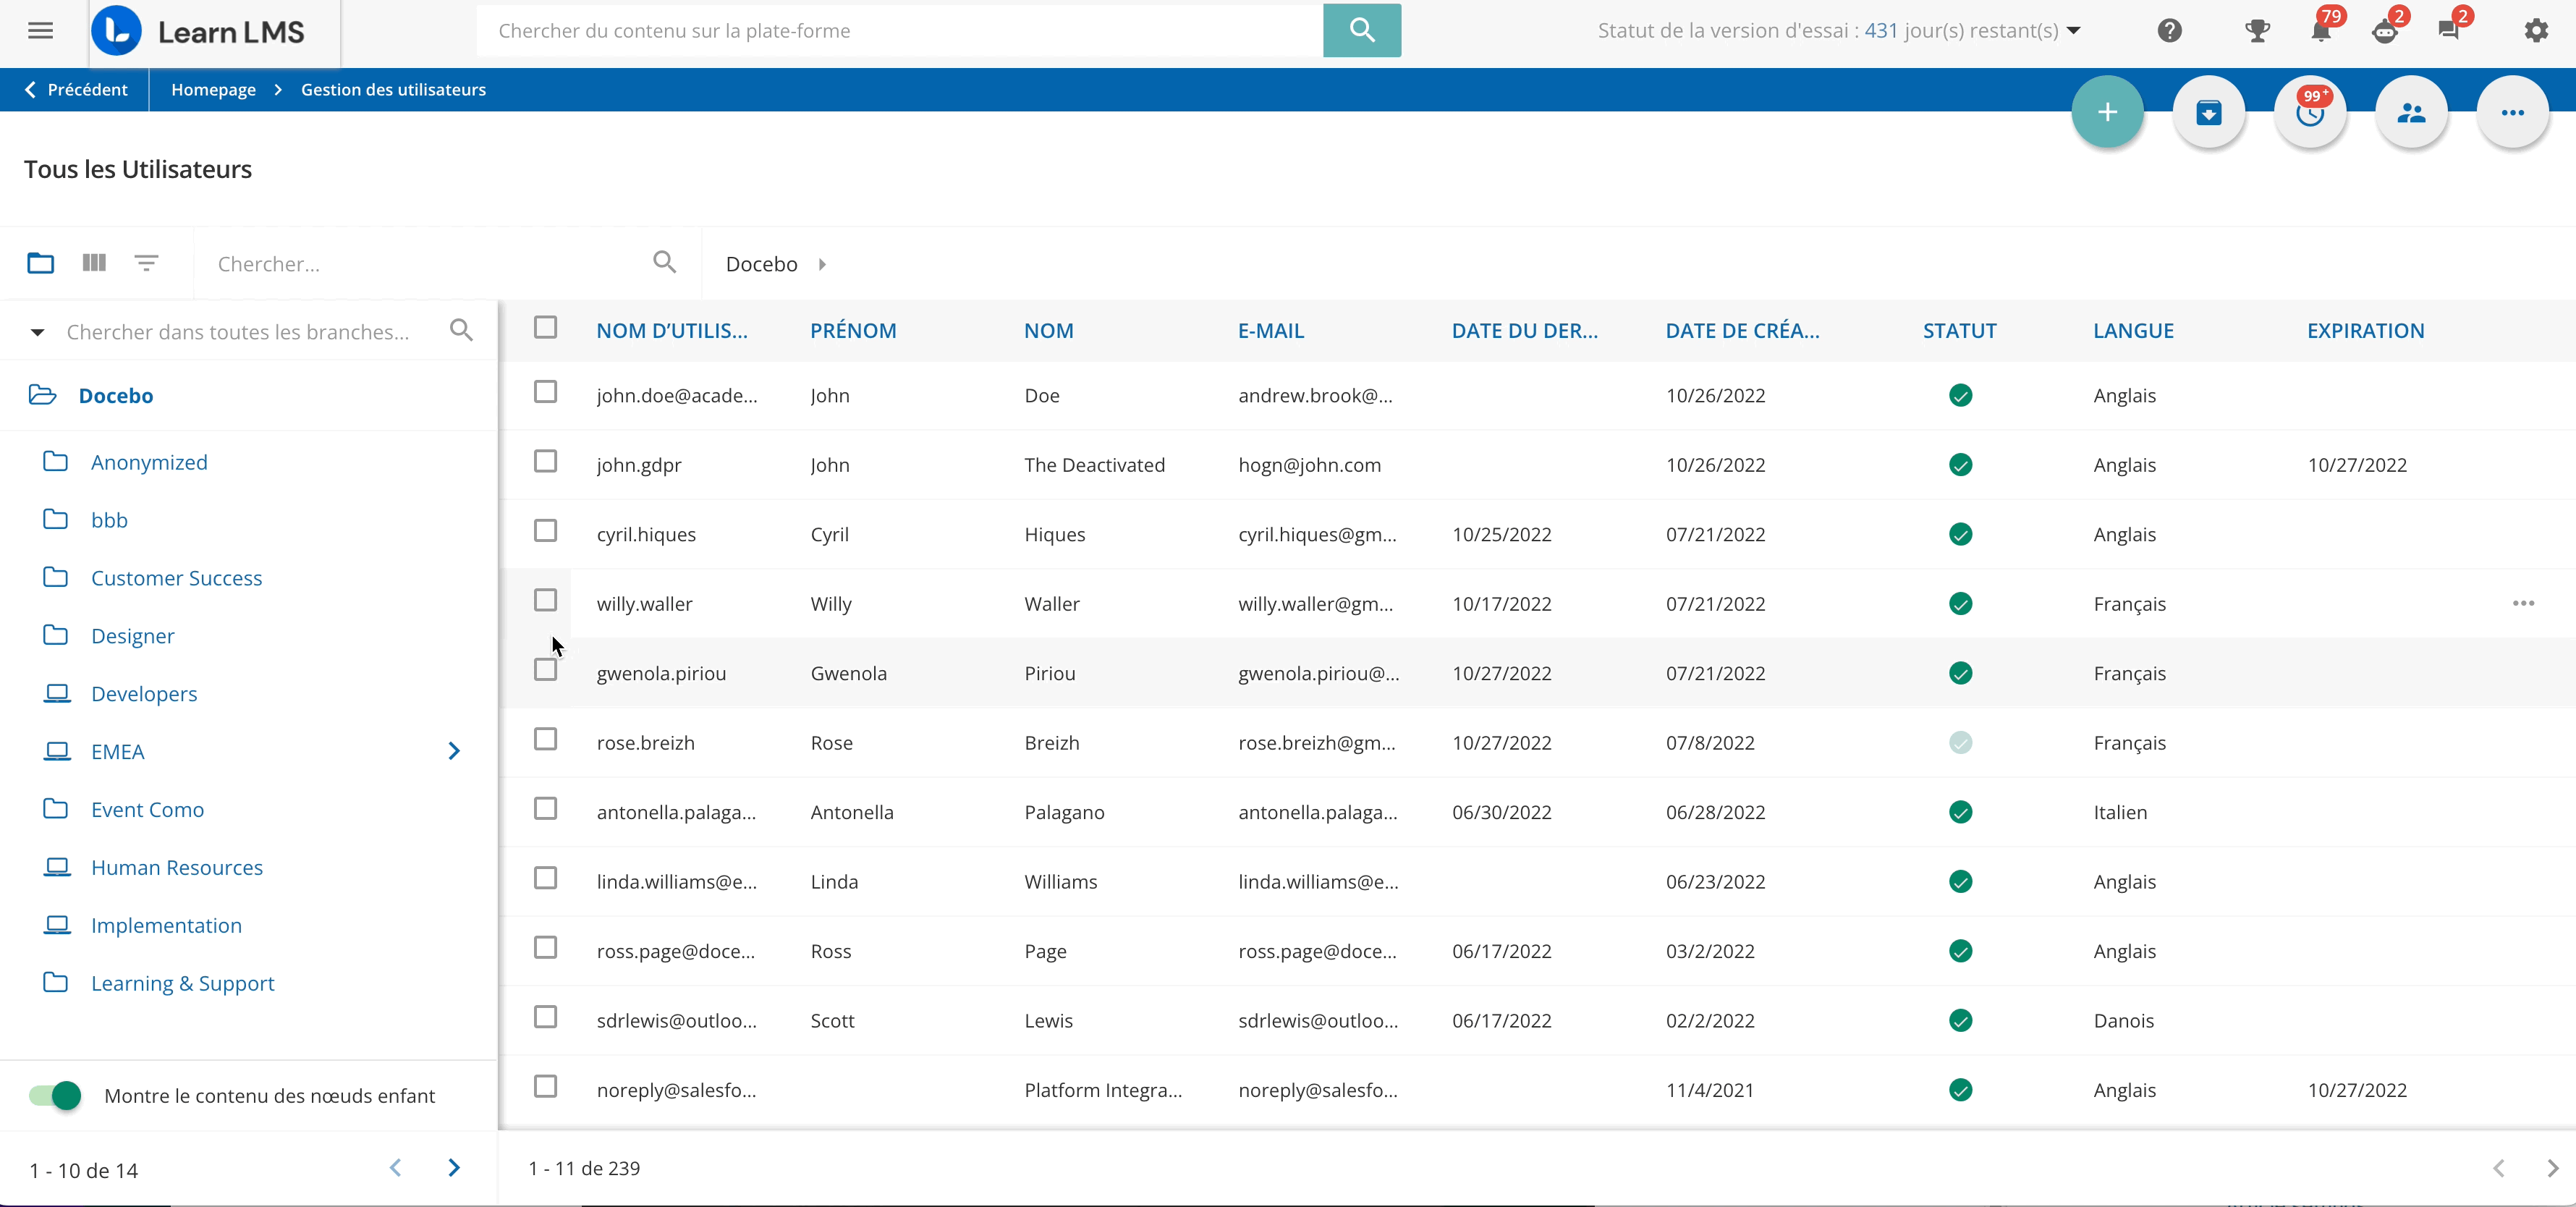This screenshot has width=2576, height=1207.
Task: Toggle Montre le contenu des nœuds enfant
Action: click(55, 1095)
